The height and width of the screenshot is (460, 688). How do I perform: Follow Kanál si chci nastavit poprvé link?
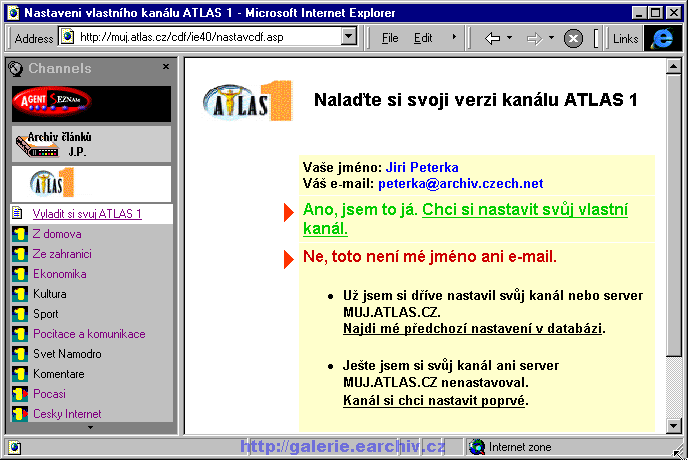tap(434, 400)
